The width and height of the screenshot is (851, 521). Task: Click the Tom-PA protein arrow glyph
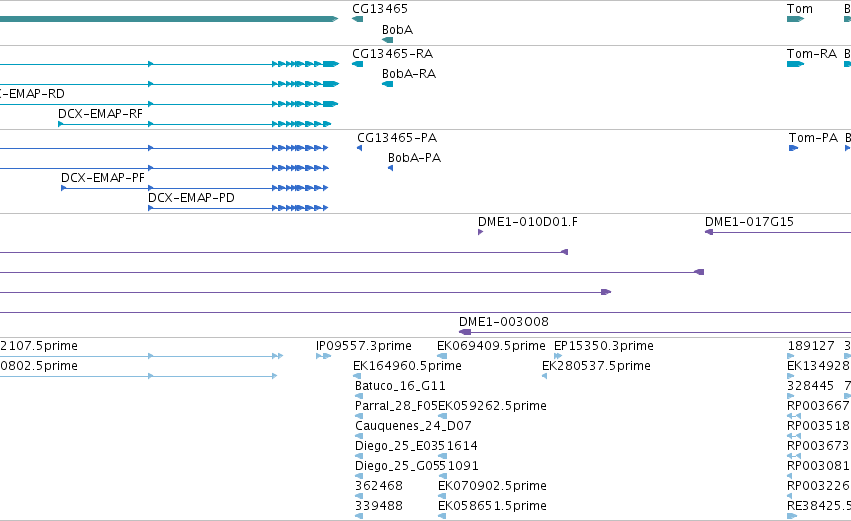coord(793,148)
